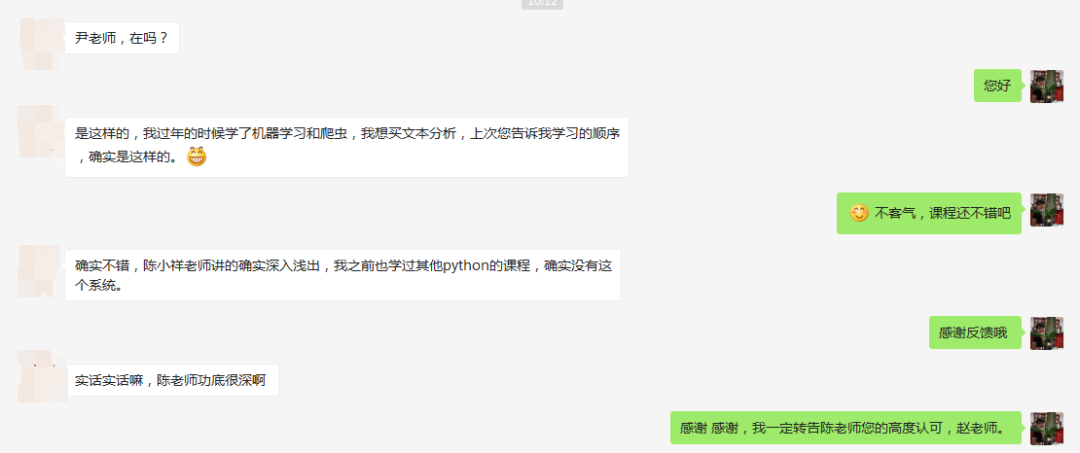This screenshot has height=453, width=1080.
Task: Select the message bubble 尹老师,在吗?
Action: click(122, 38)
